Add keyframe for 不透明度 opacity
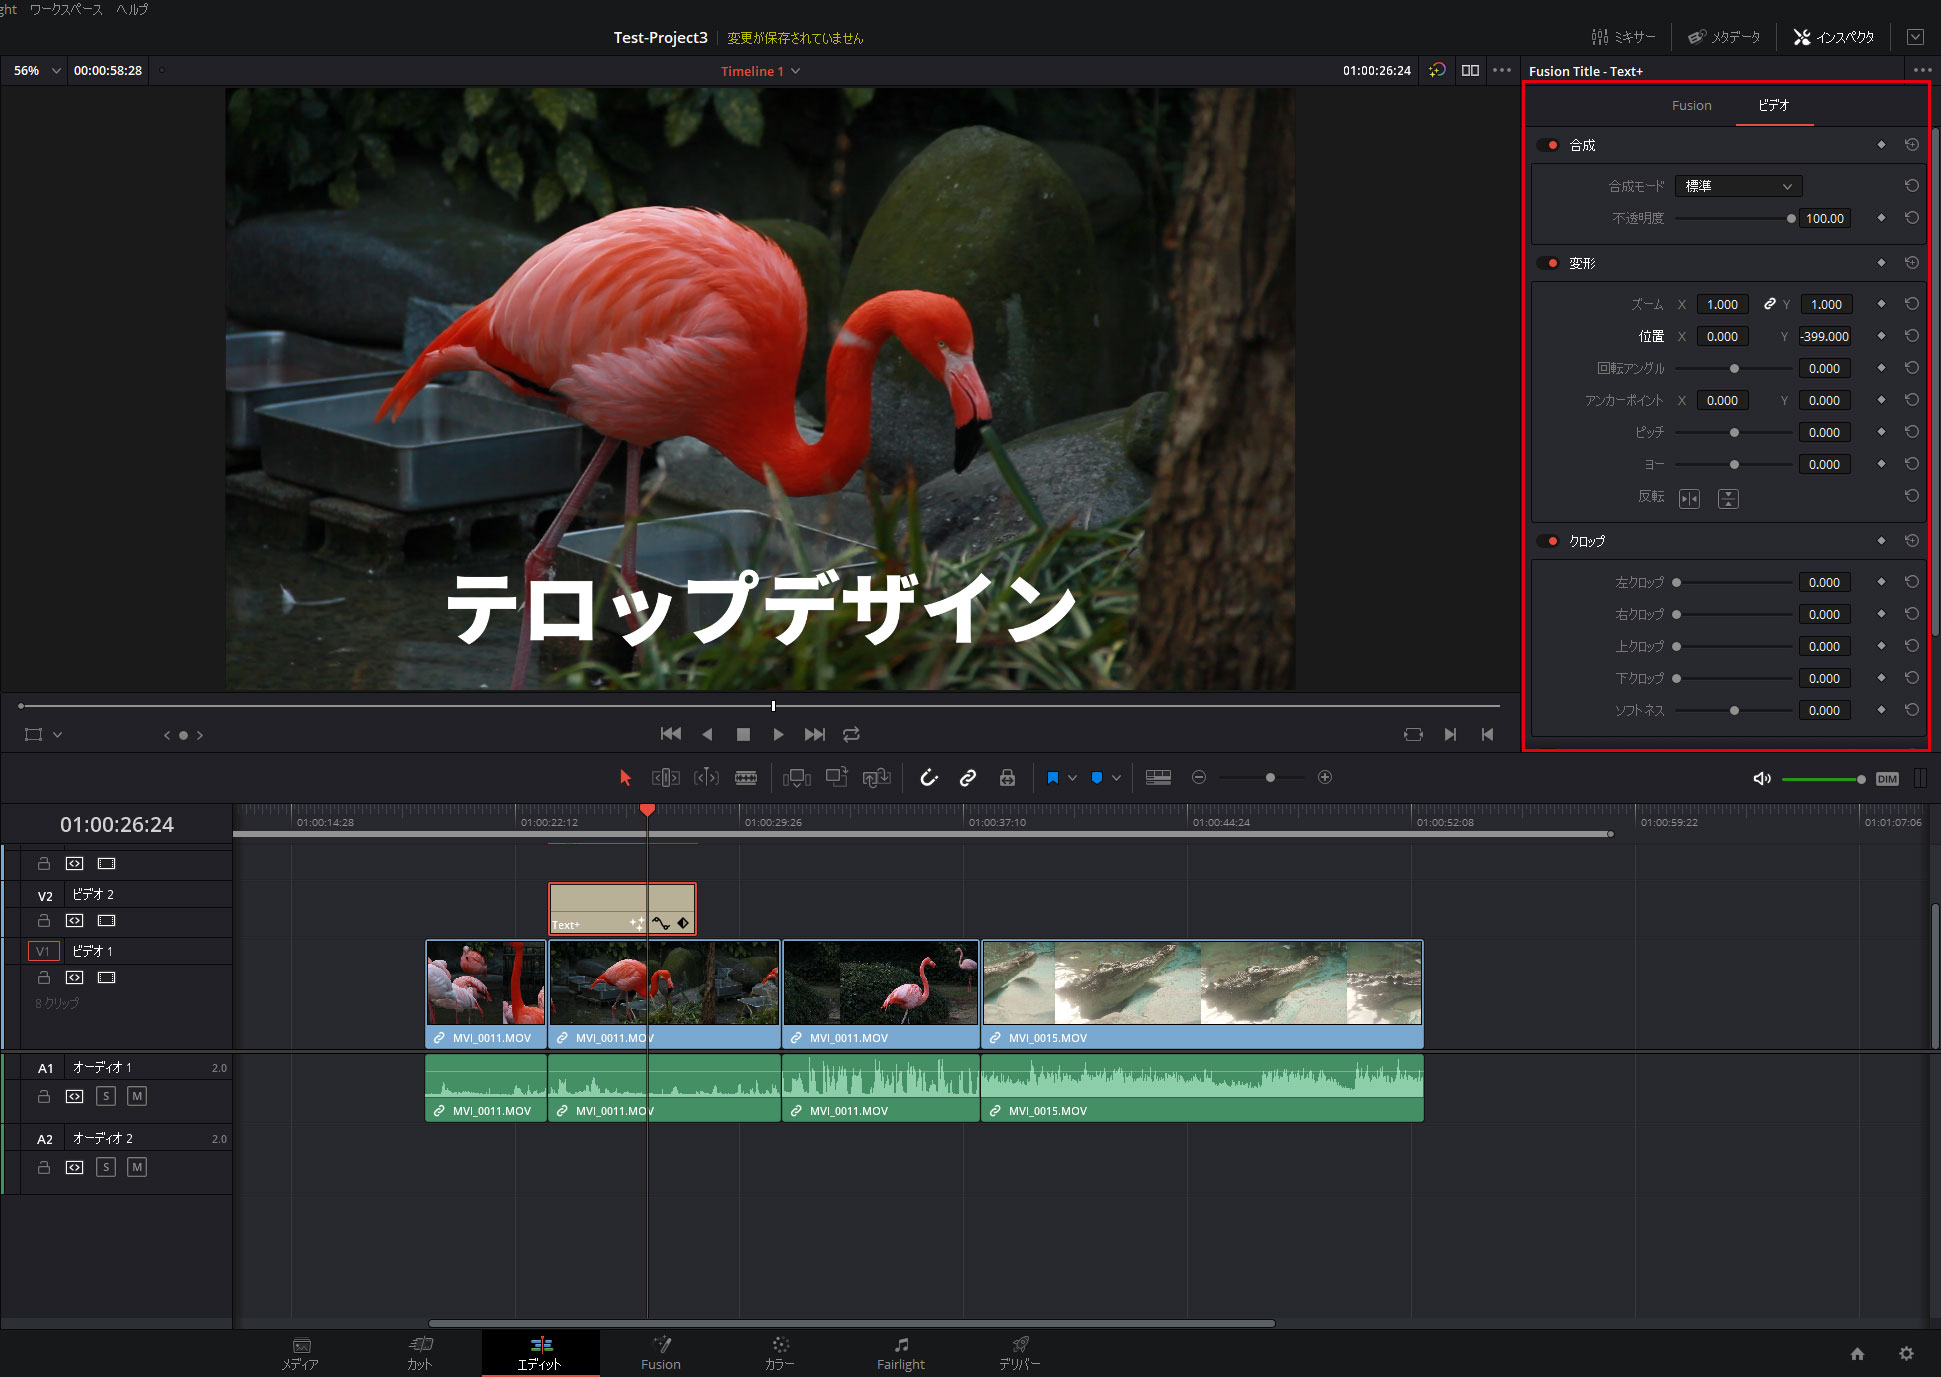 coord(1881,218)
